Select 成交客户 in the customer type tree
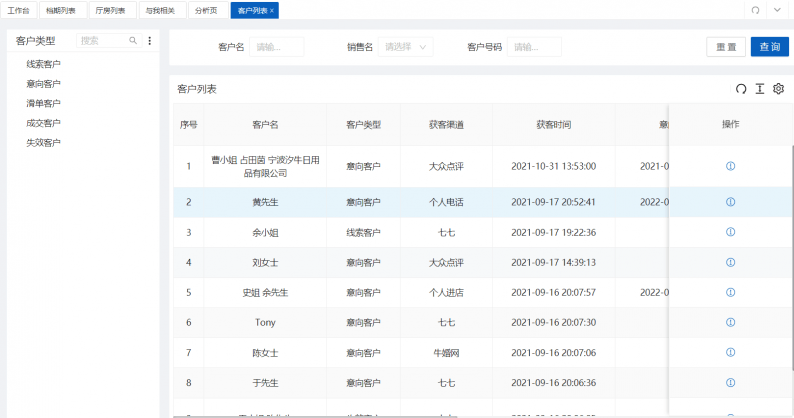The height and width of the screenshot is (418, 794). tap(44, 123)
